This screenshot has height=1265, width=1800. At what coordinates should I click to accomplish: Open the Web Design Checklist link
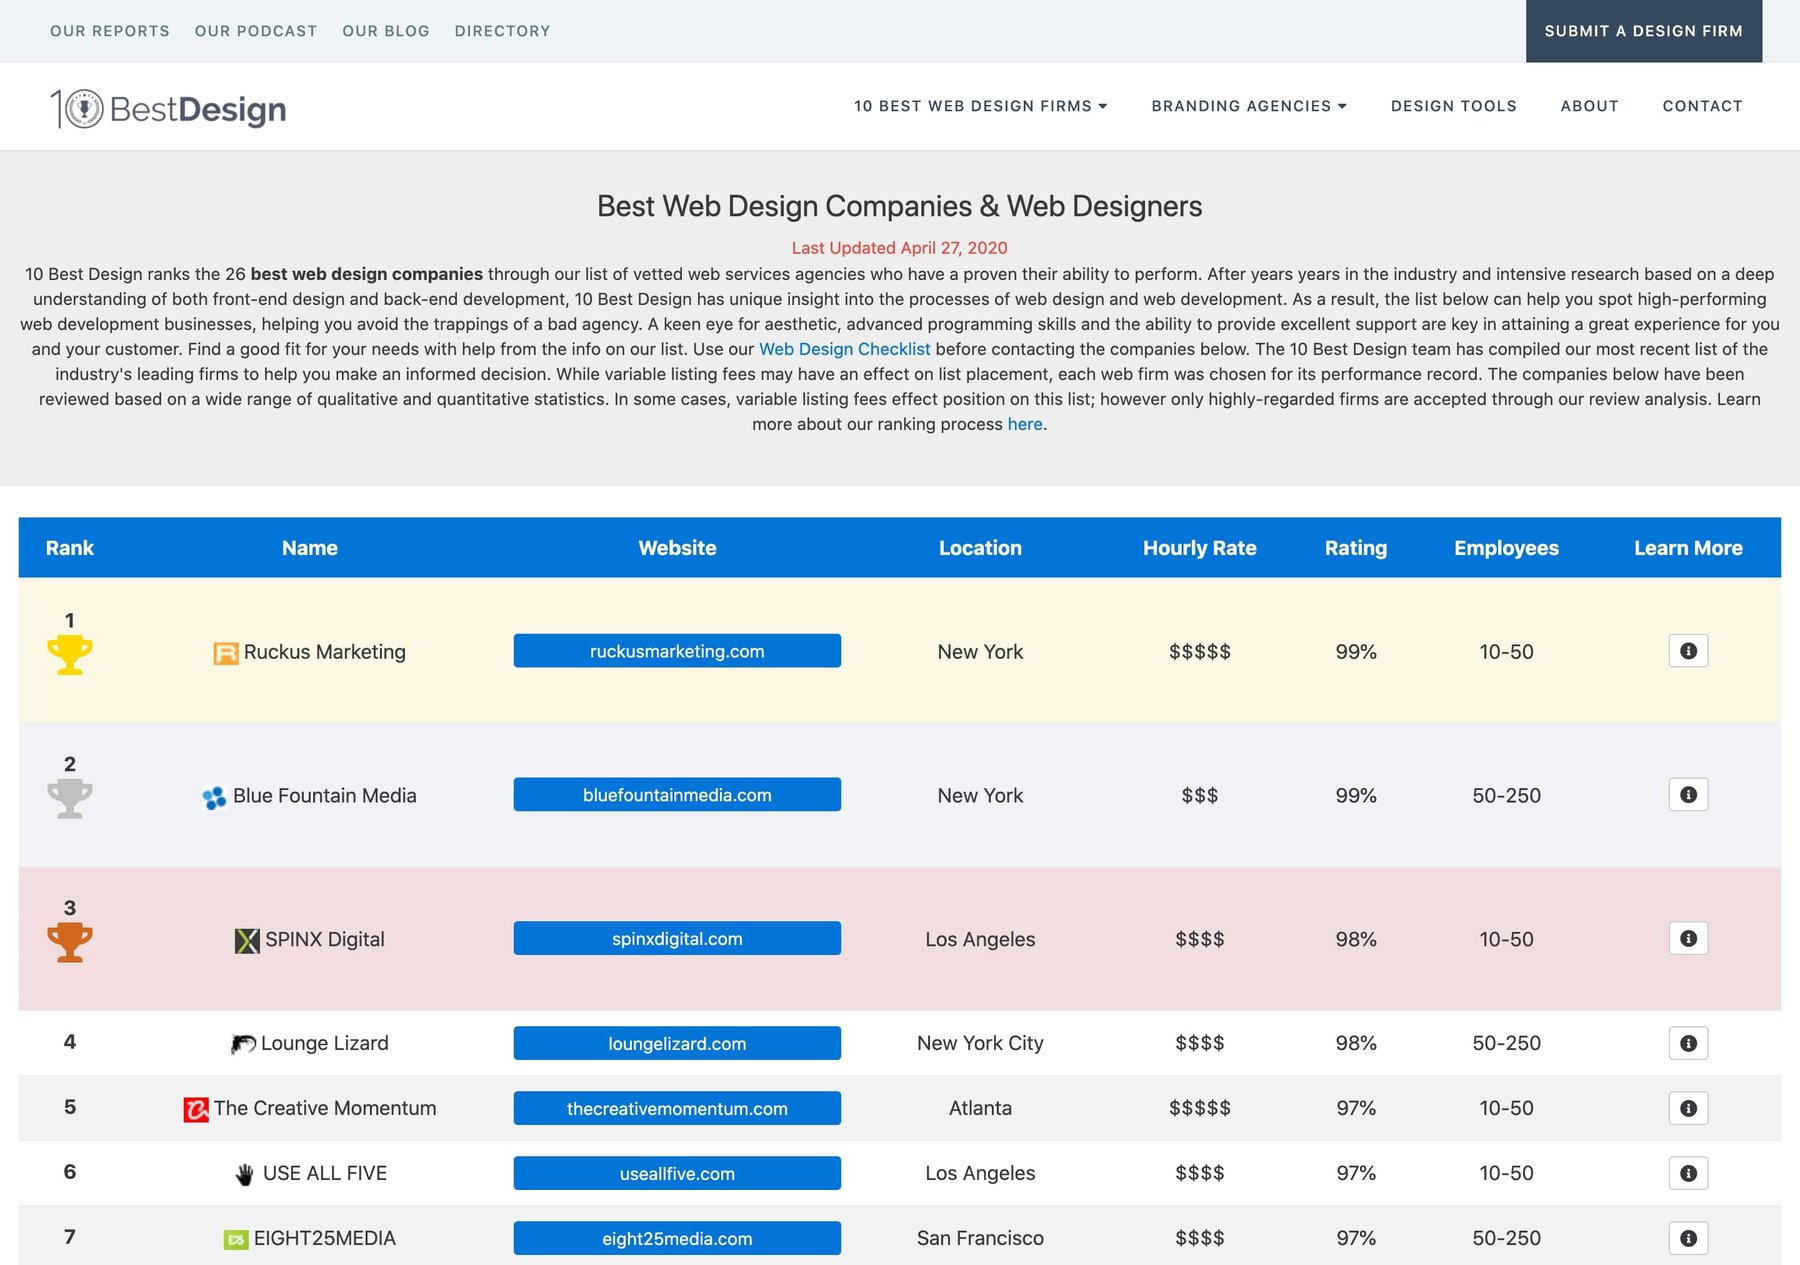coord(844,349)
